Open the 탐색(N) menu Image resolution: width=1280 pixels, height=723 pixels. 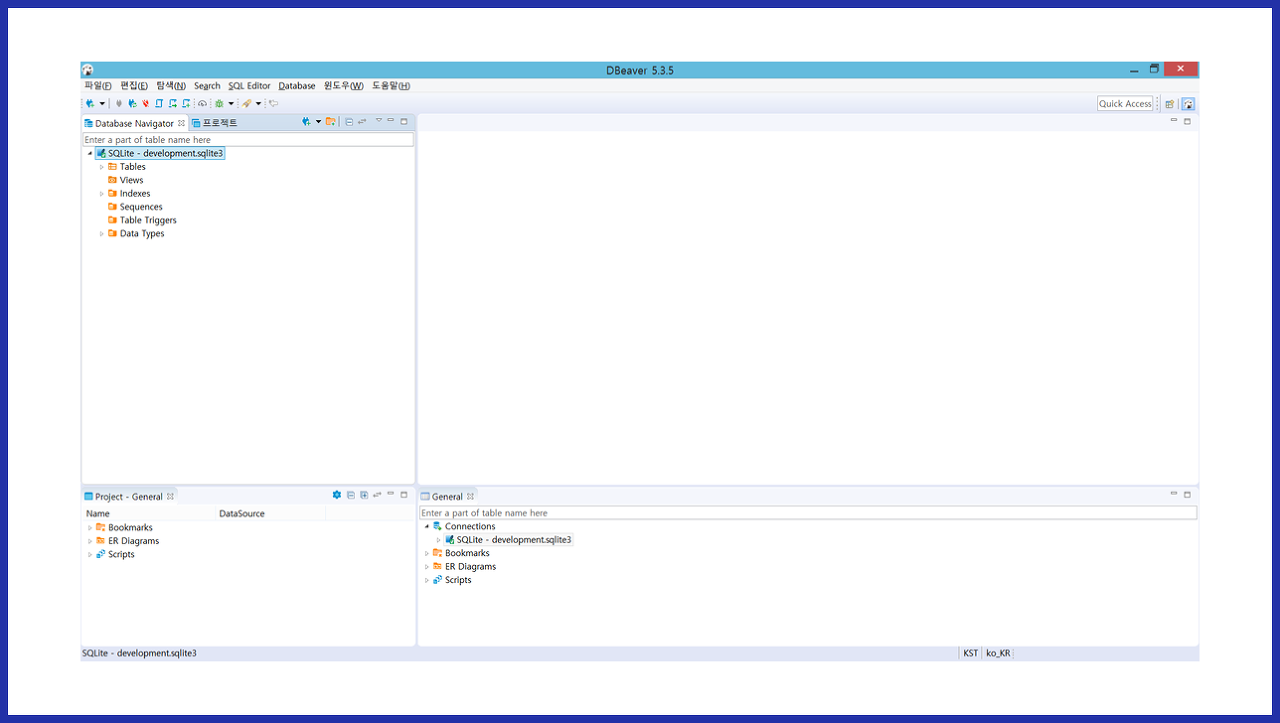(x=171, y=86)
